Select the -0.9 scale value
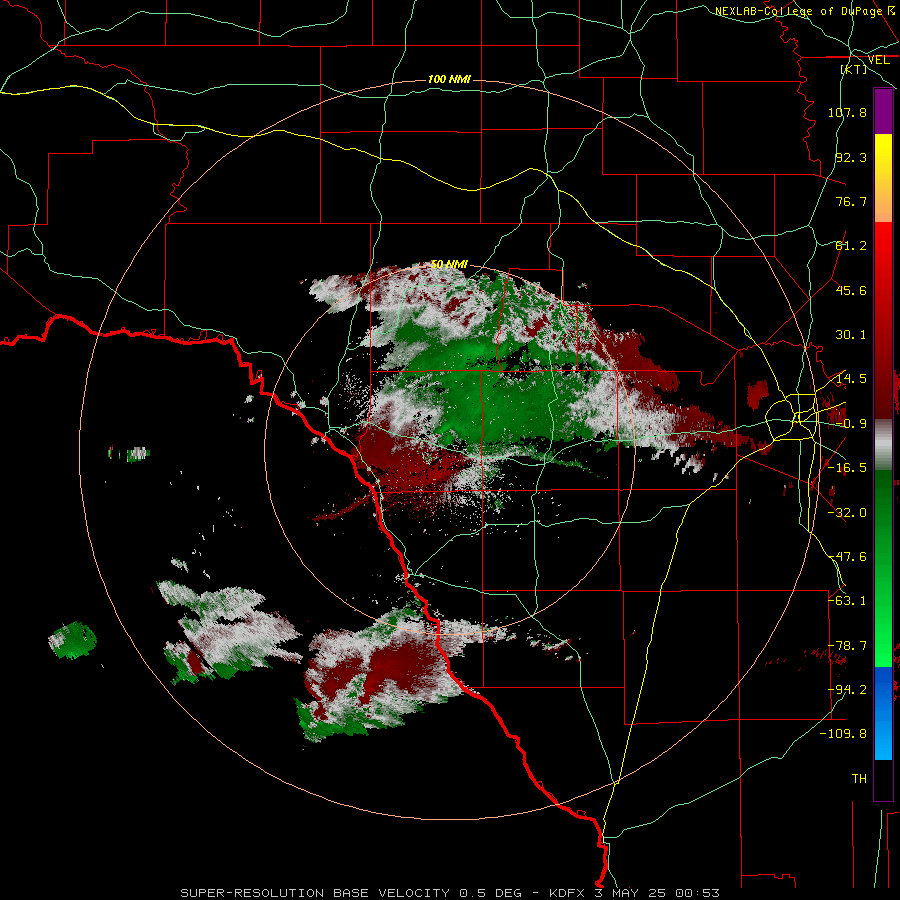Screen dimensions: 900x900 click(851, 424)
